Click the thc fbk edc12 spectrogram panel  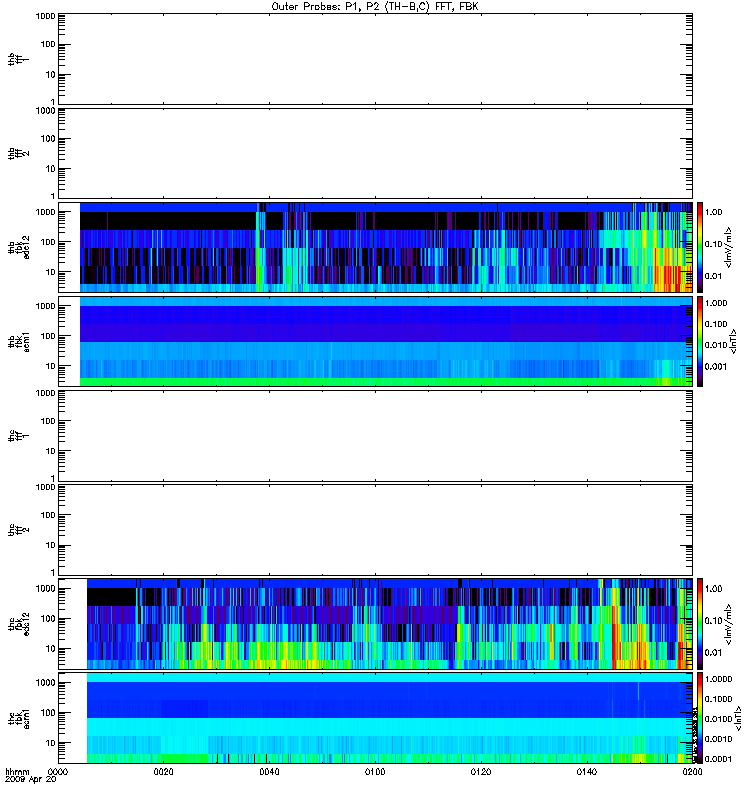(375, 624)
